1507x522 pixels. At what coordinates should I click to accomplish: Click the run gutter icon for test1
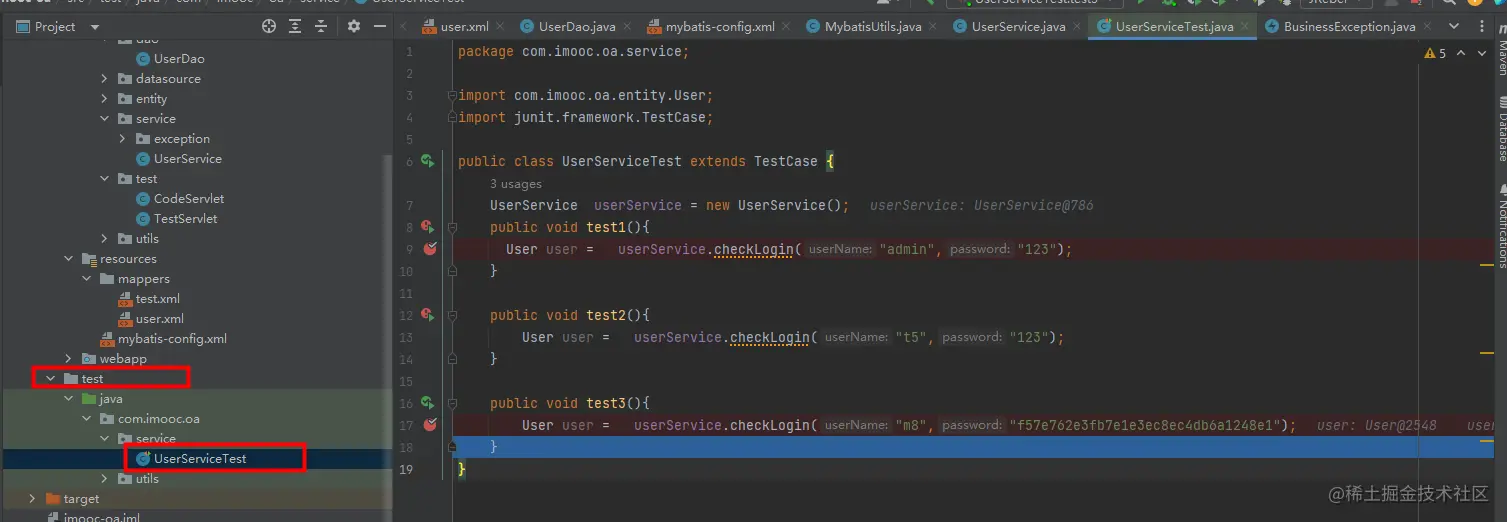tap(427, 227)
